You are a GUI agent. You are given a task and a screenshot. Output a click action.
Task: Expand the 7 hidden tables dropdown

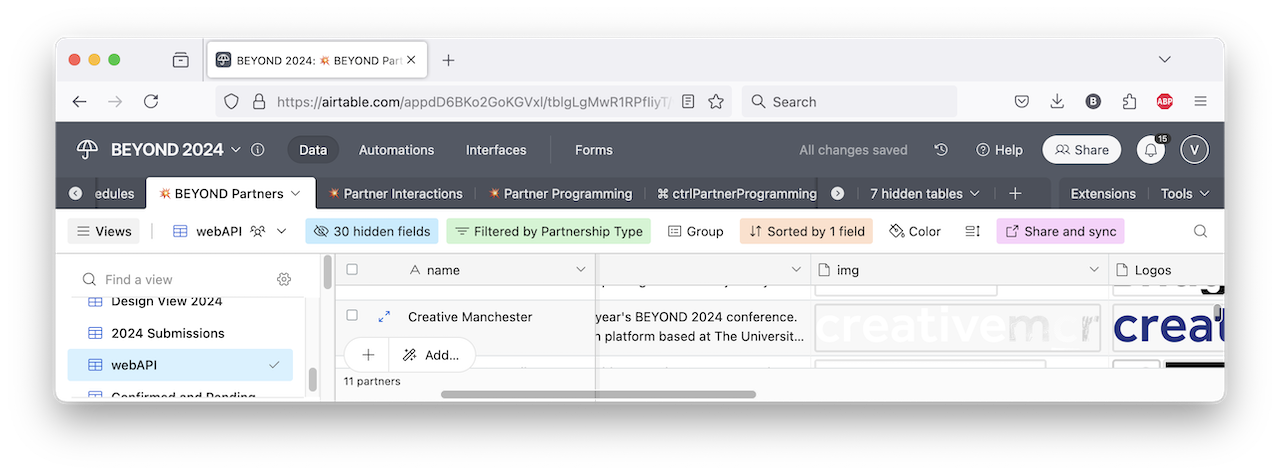tap(925, 193)
